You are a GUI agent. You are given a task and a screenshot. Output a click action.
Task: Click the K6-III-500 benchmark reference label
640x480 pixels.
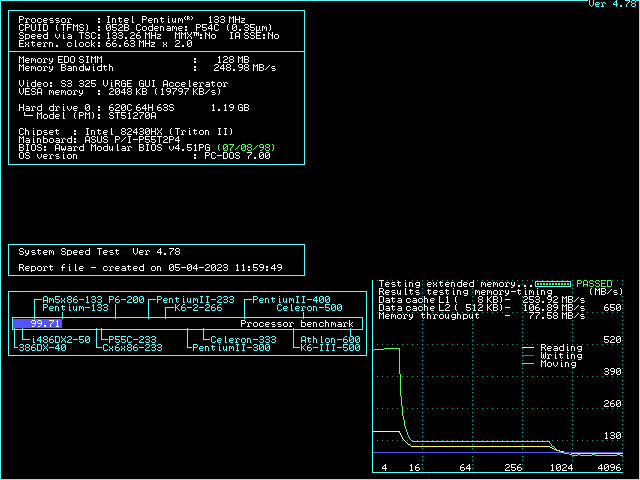click(331, 348)
